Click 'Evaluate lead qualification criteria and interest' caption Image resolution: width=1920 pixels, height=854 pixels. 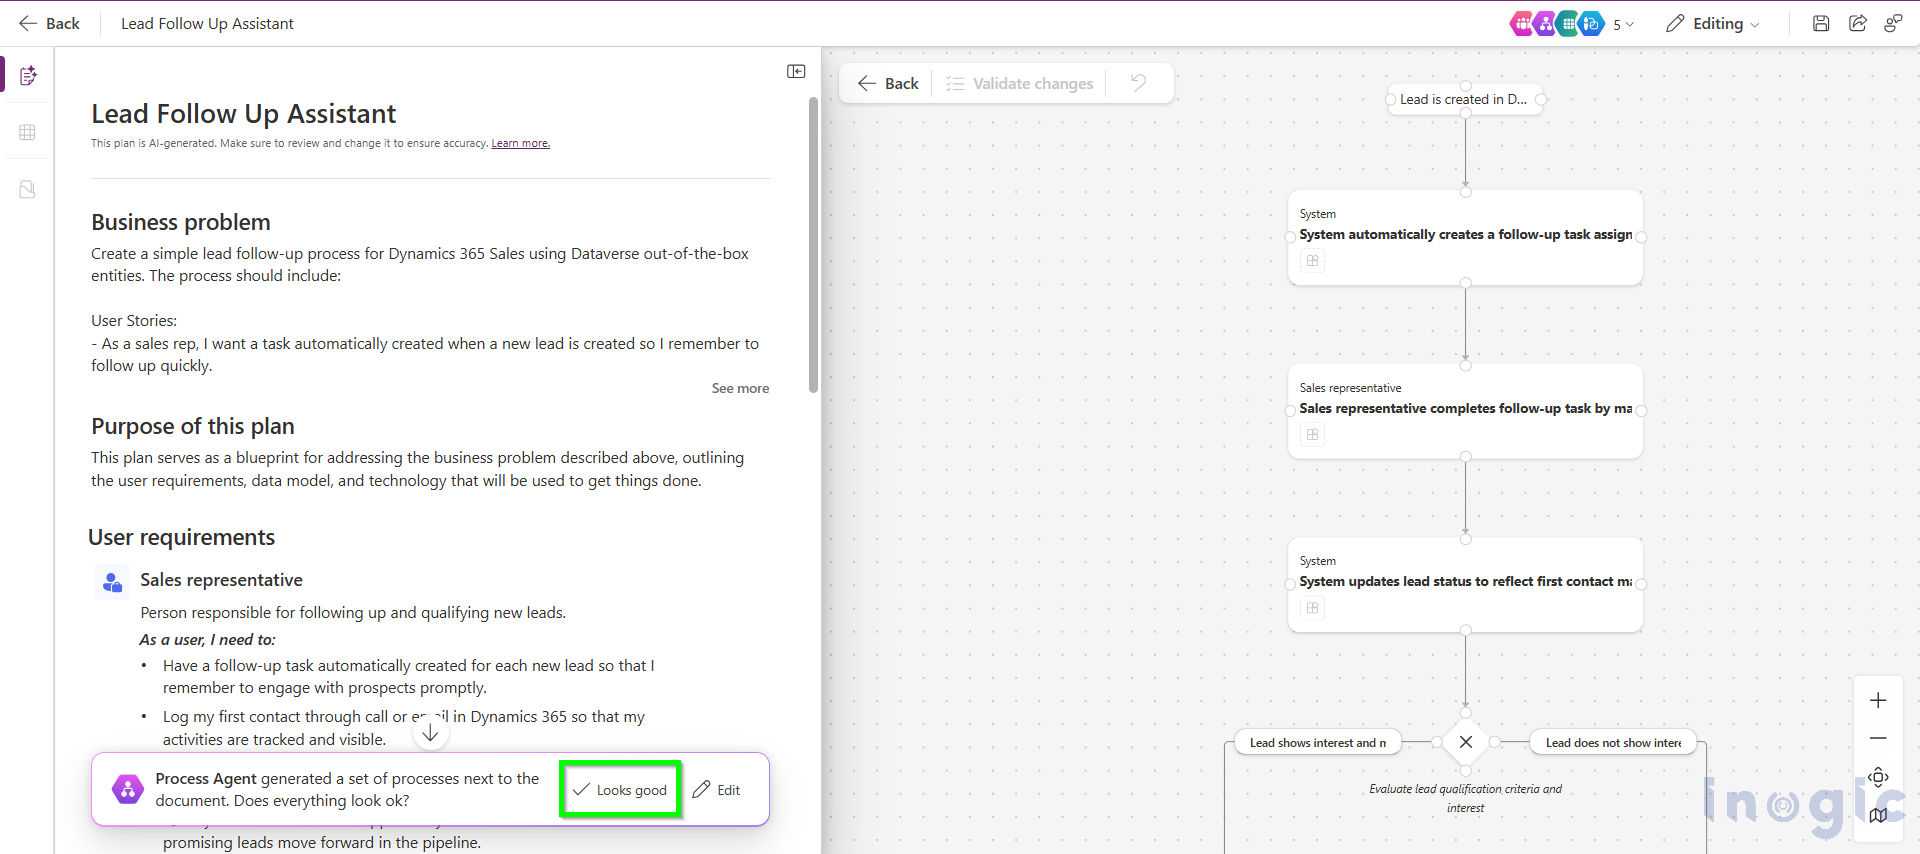point(1465,798)
